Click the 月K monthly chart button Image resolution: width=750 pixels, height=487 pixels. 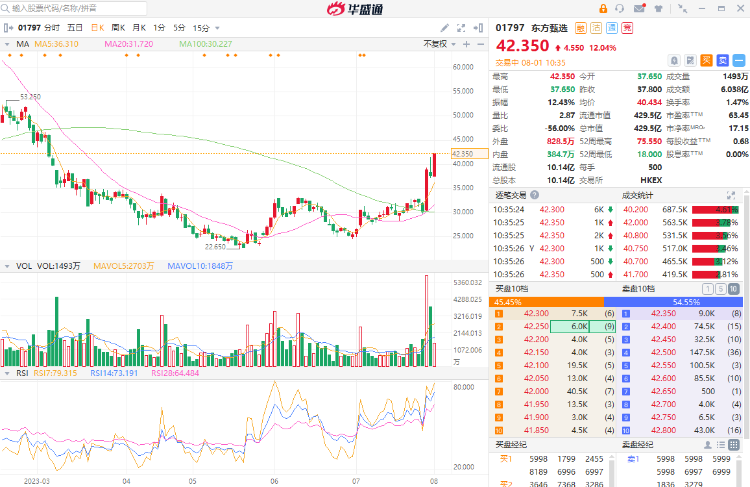click(x=139, y=28)
